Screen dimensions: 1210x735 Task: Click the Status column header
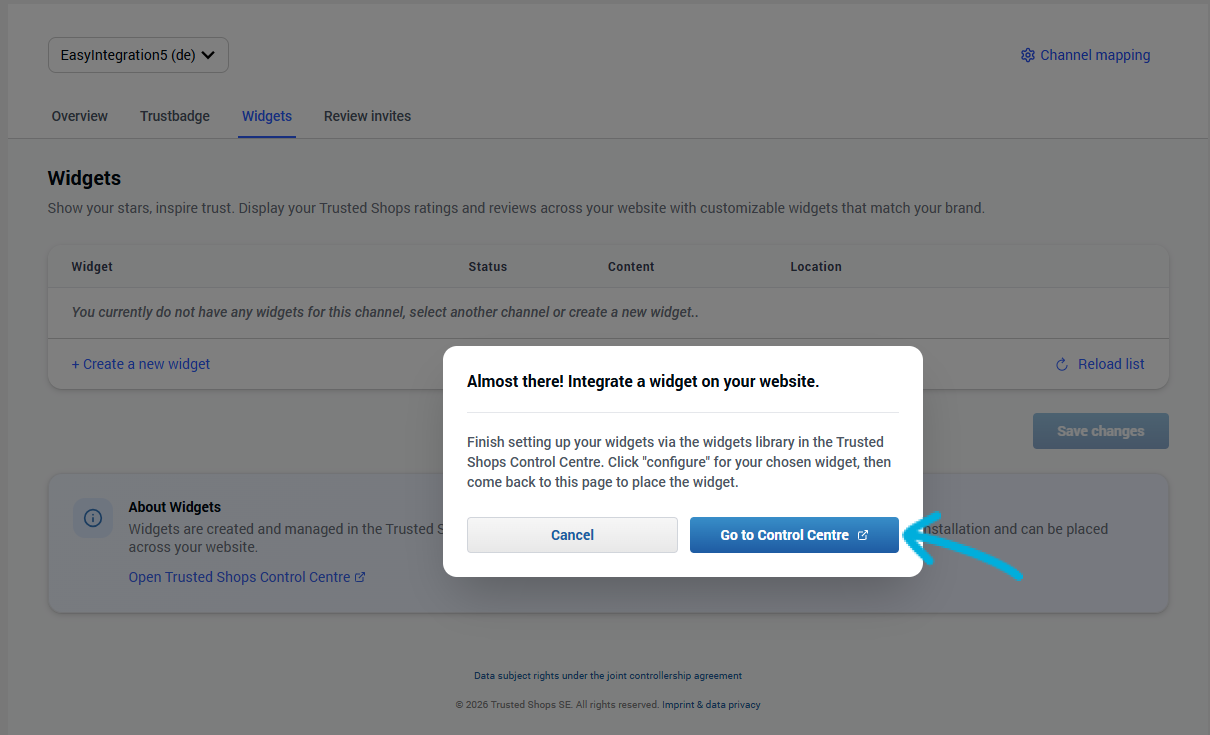point(487,267)
